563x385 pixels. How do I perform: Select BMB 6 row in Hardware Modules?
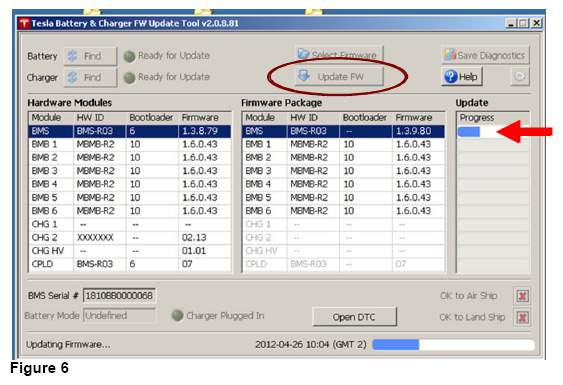[130, 211]
